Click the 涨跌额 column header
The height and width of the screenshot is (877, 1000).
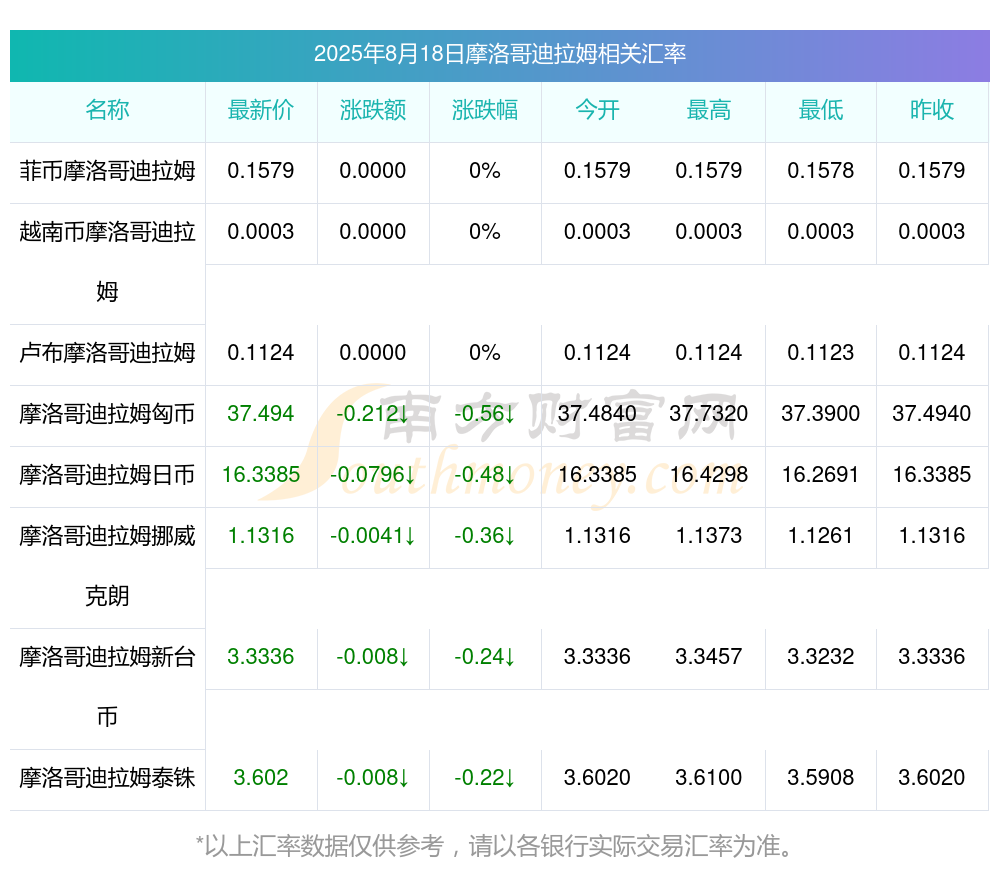point(373,110)
